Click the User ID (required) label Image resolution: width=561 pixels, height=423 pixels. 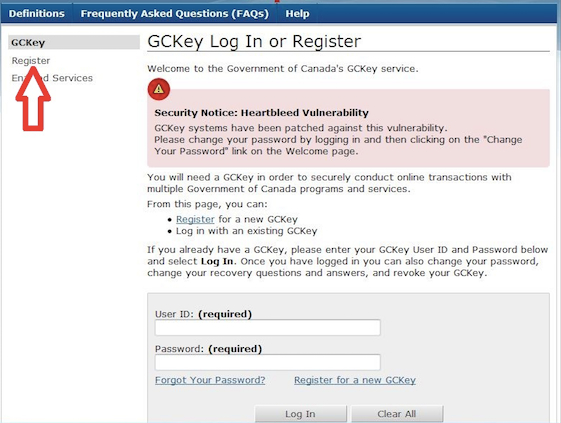click(x=204, y=314)
